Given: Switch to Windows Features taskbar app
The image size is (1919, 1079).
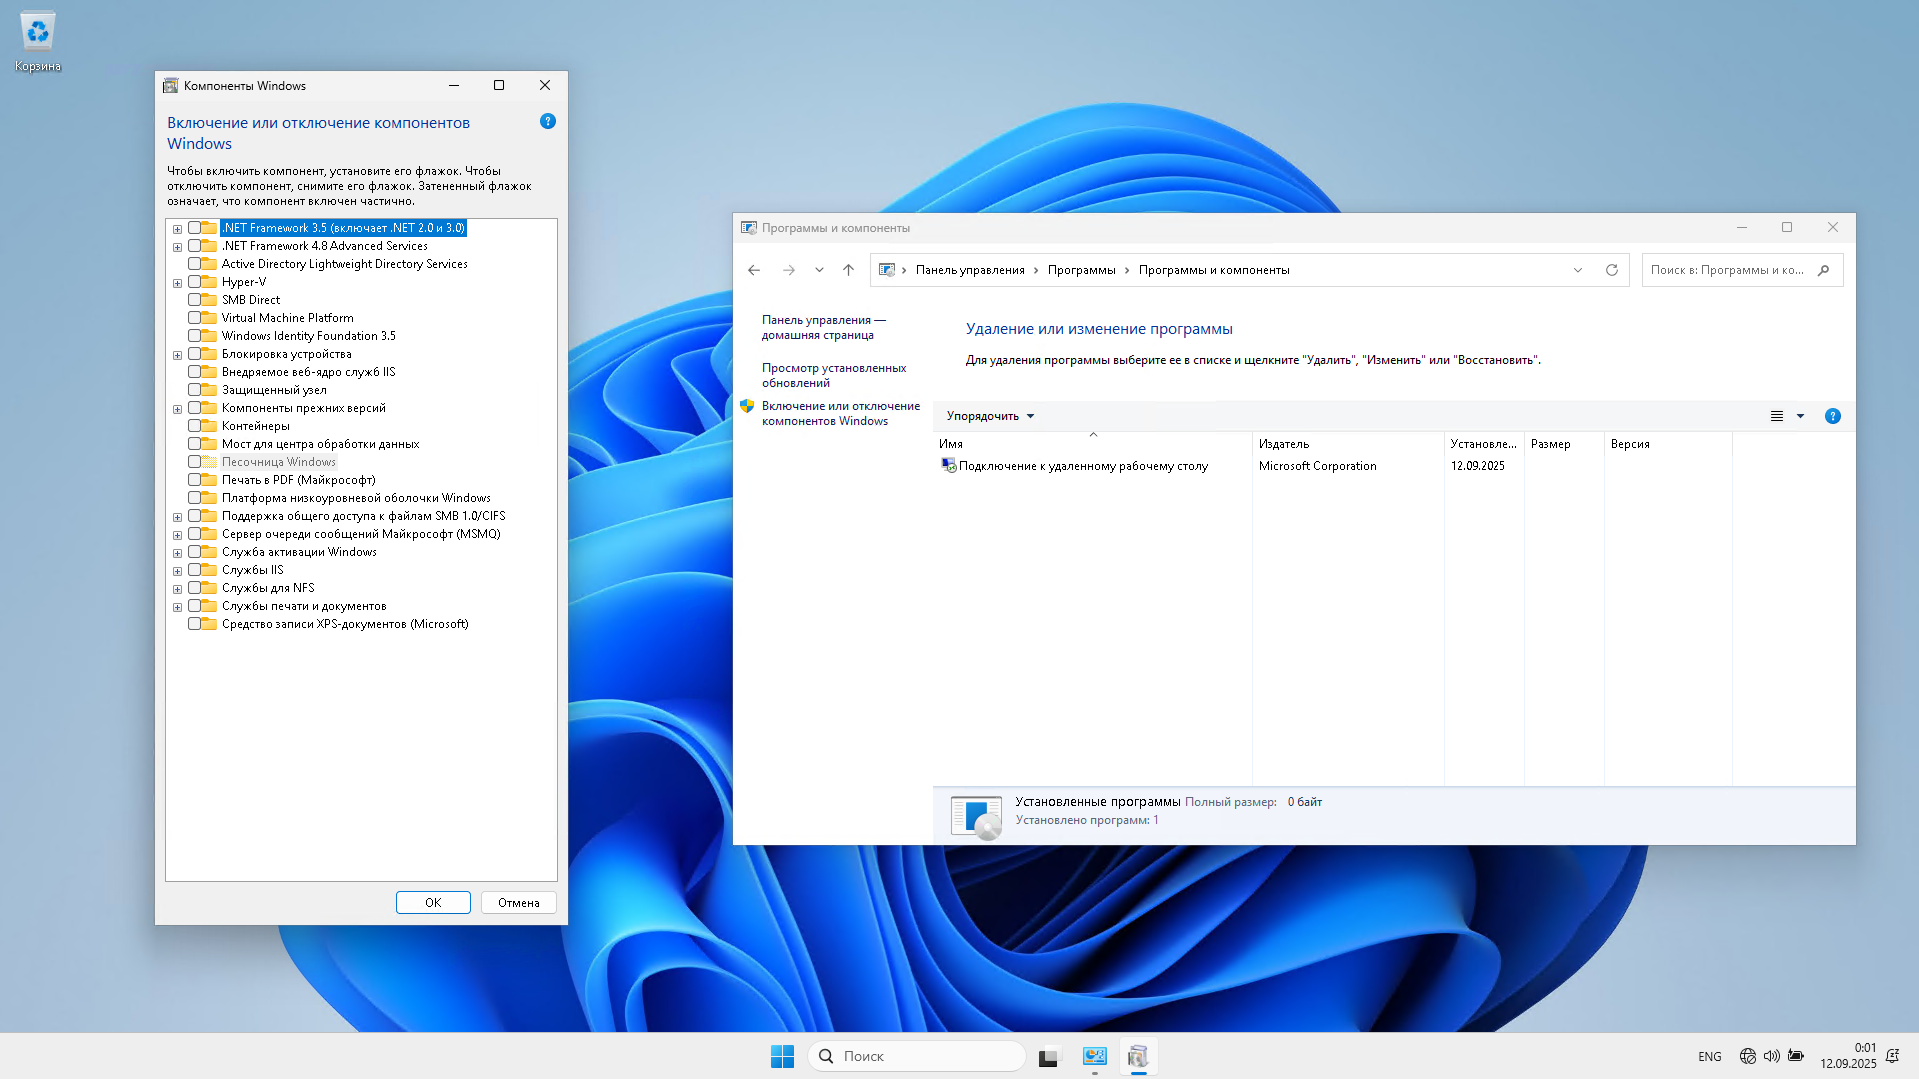Looking at the screenshot, I should coord(1138,1056).
